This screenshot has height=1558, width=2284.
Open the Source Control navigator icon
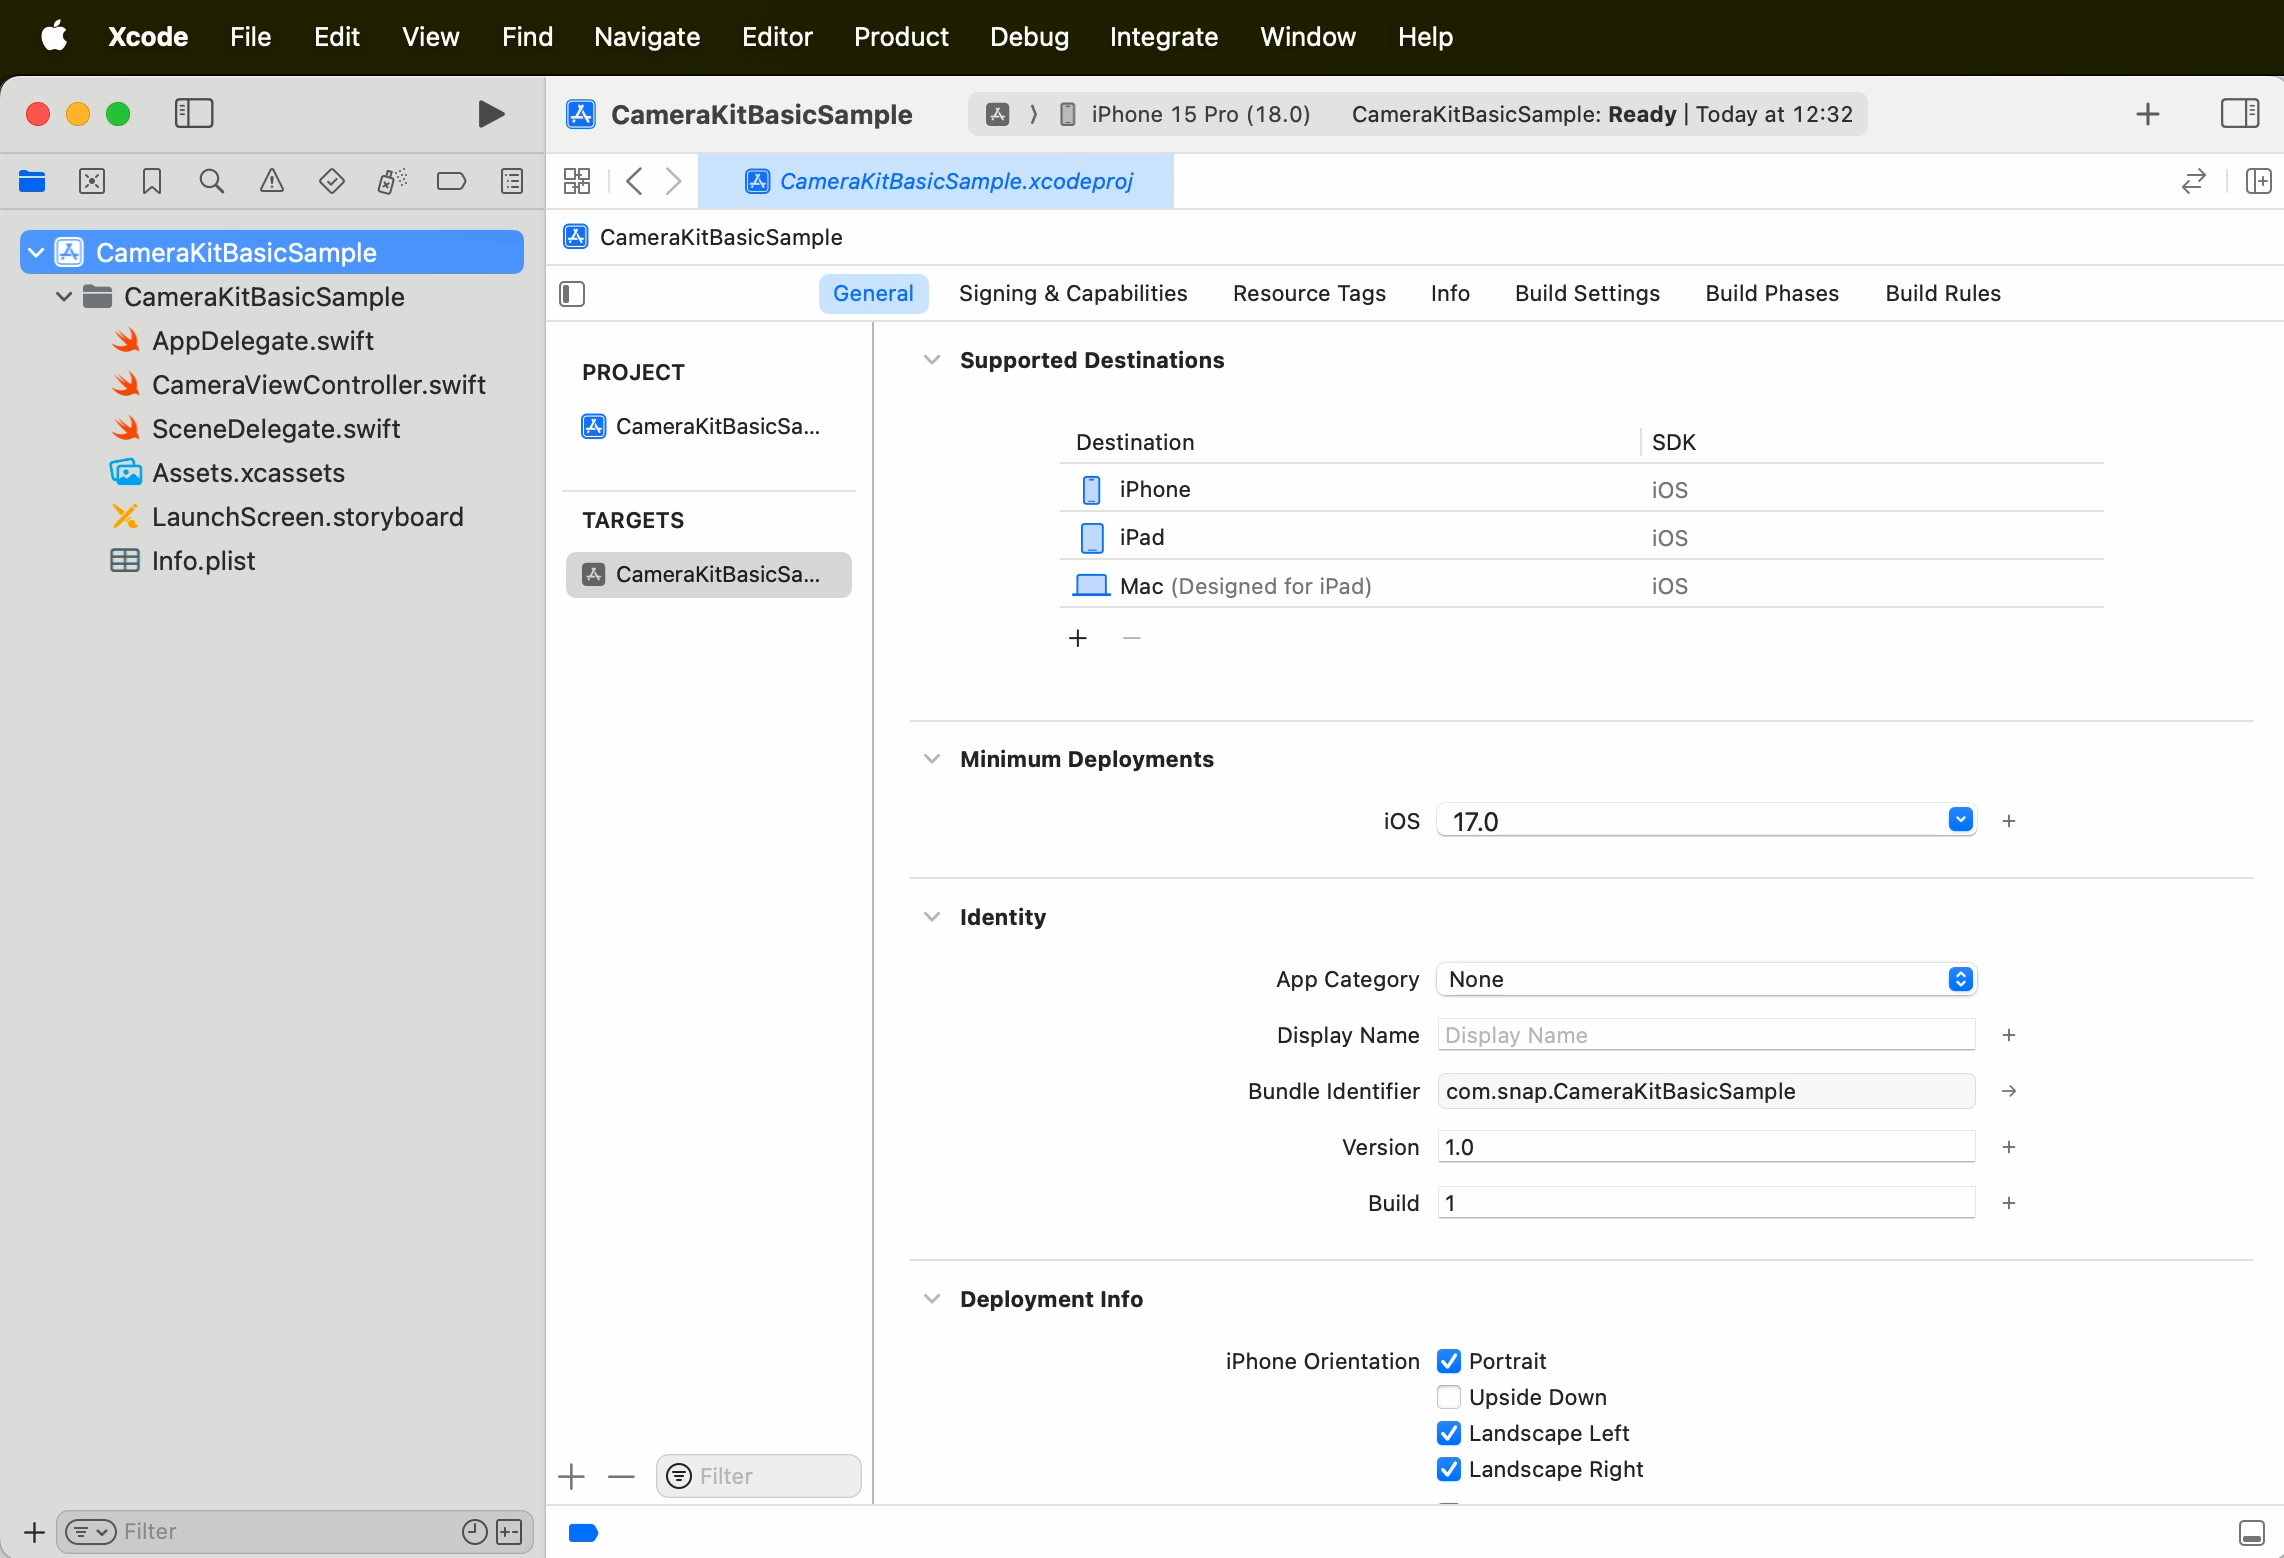(x=91, y=181)
